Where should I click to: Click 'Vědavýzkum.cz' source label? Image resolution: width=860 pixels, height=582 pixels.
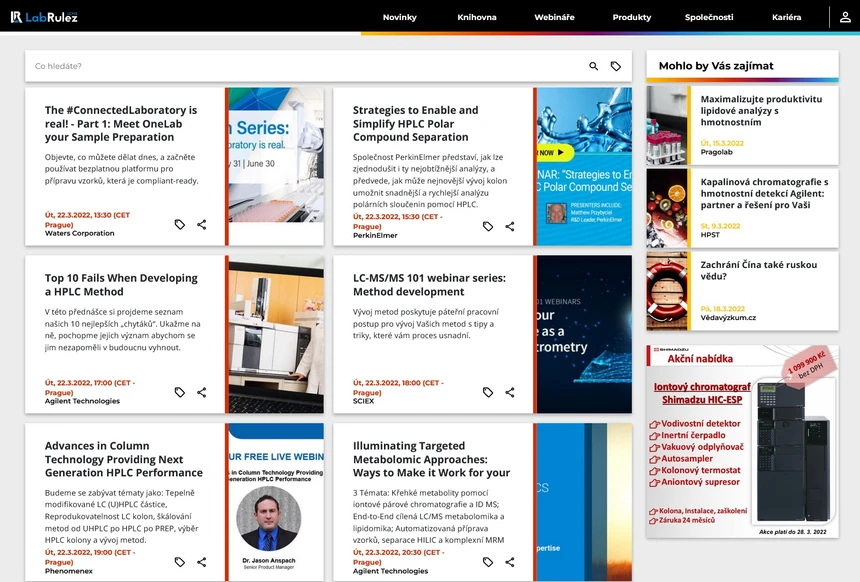[728, 318]
